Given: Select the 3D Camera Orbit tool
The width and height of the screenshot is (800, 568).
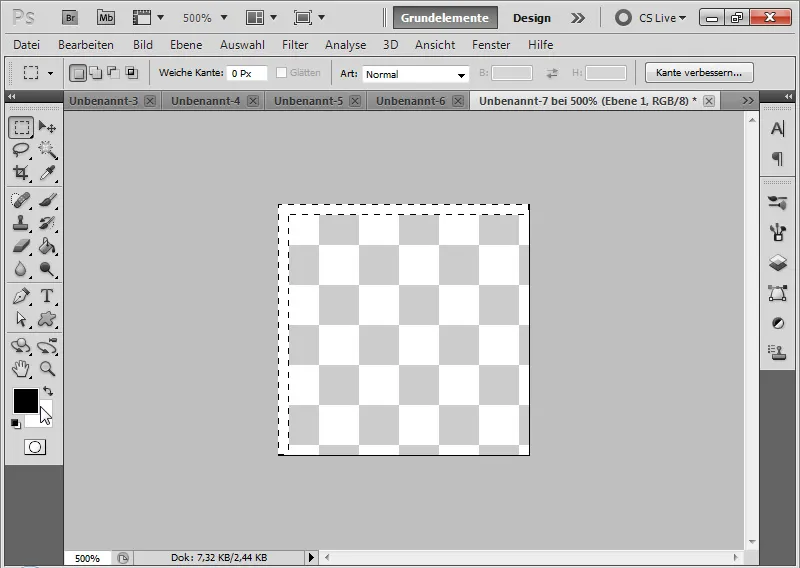Looking at the screenshot, I should coord(47,346).
